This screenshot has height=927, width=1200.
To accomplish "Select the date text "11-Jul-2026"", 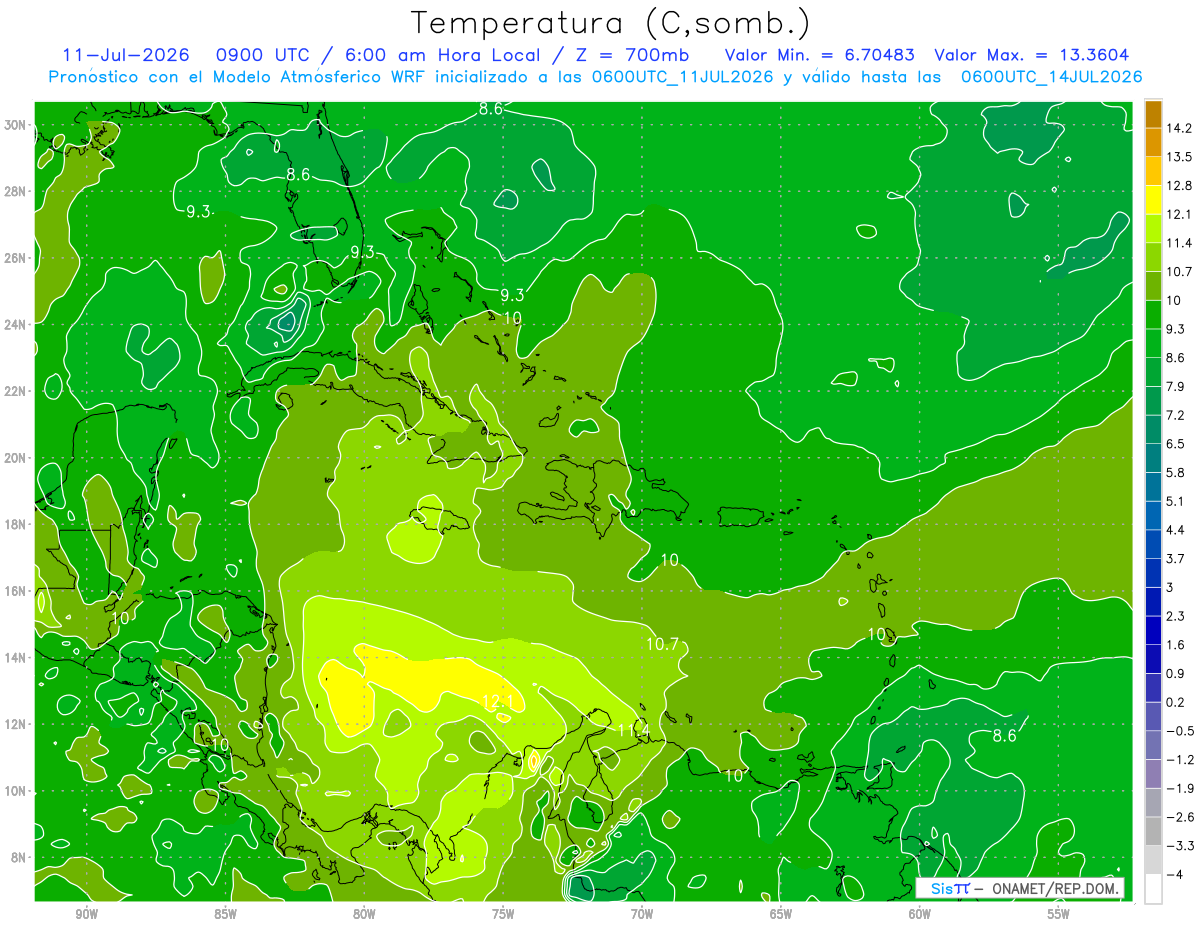I will [126, 54].
